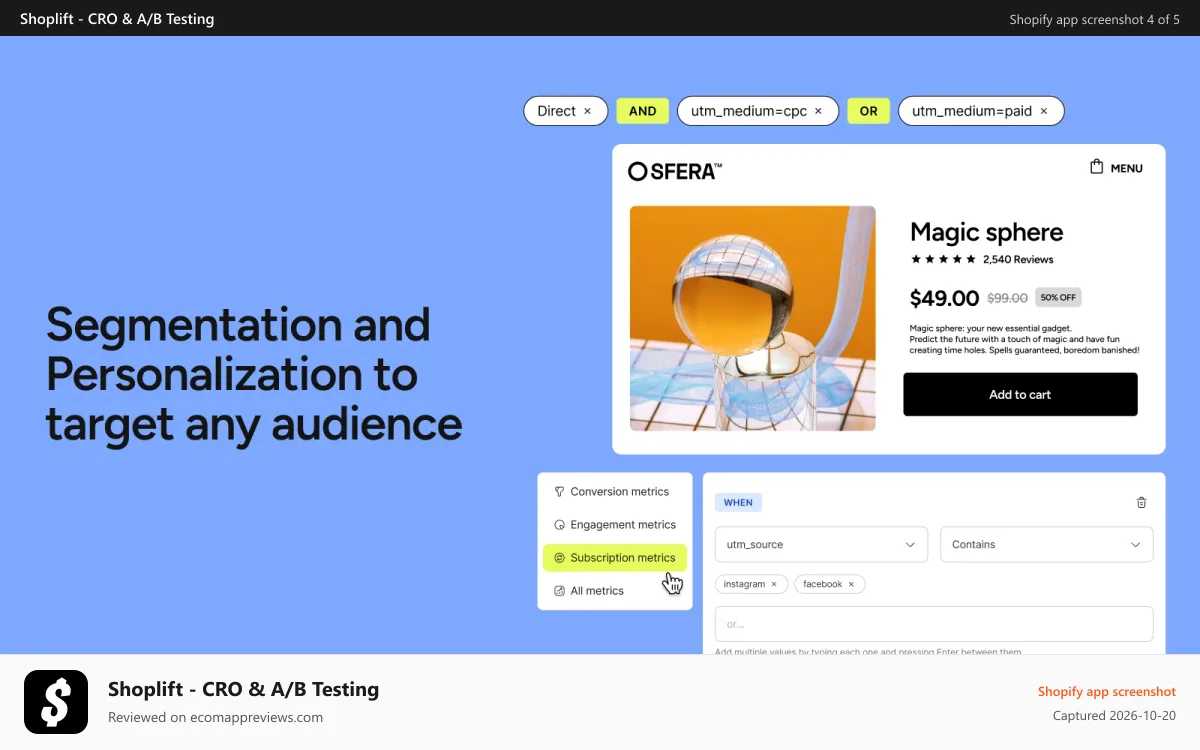Click the 50% OFF badge
Screen dimensions: 1200x750
pyautogui.click(x=1058, y=297)
